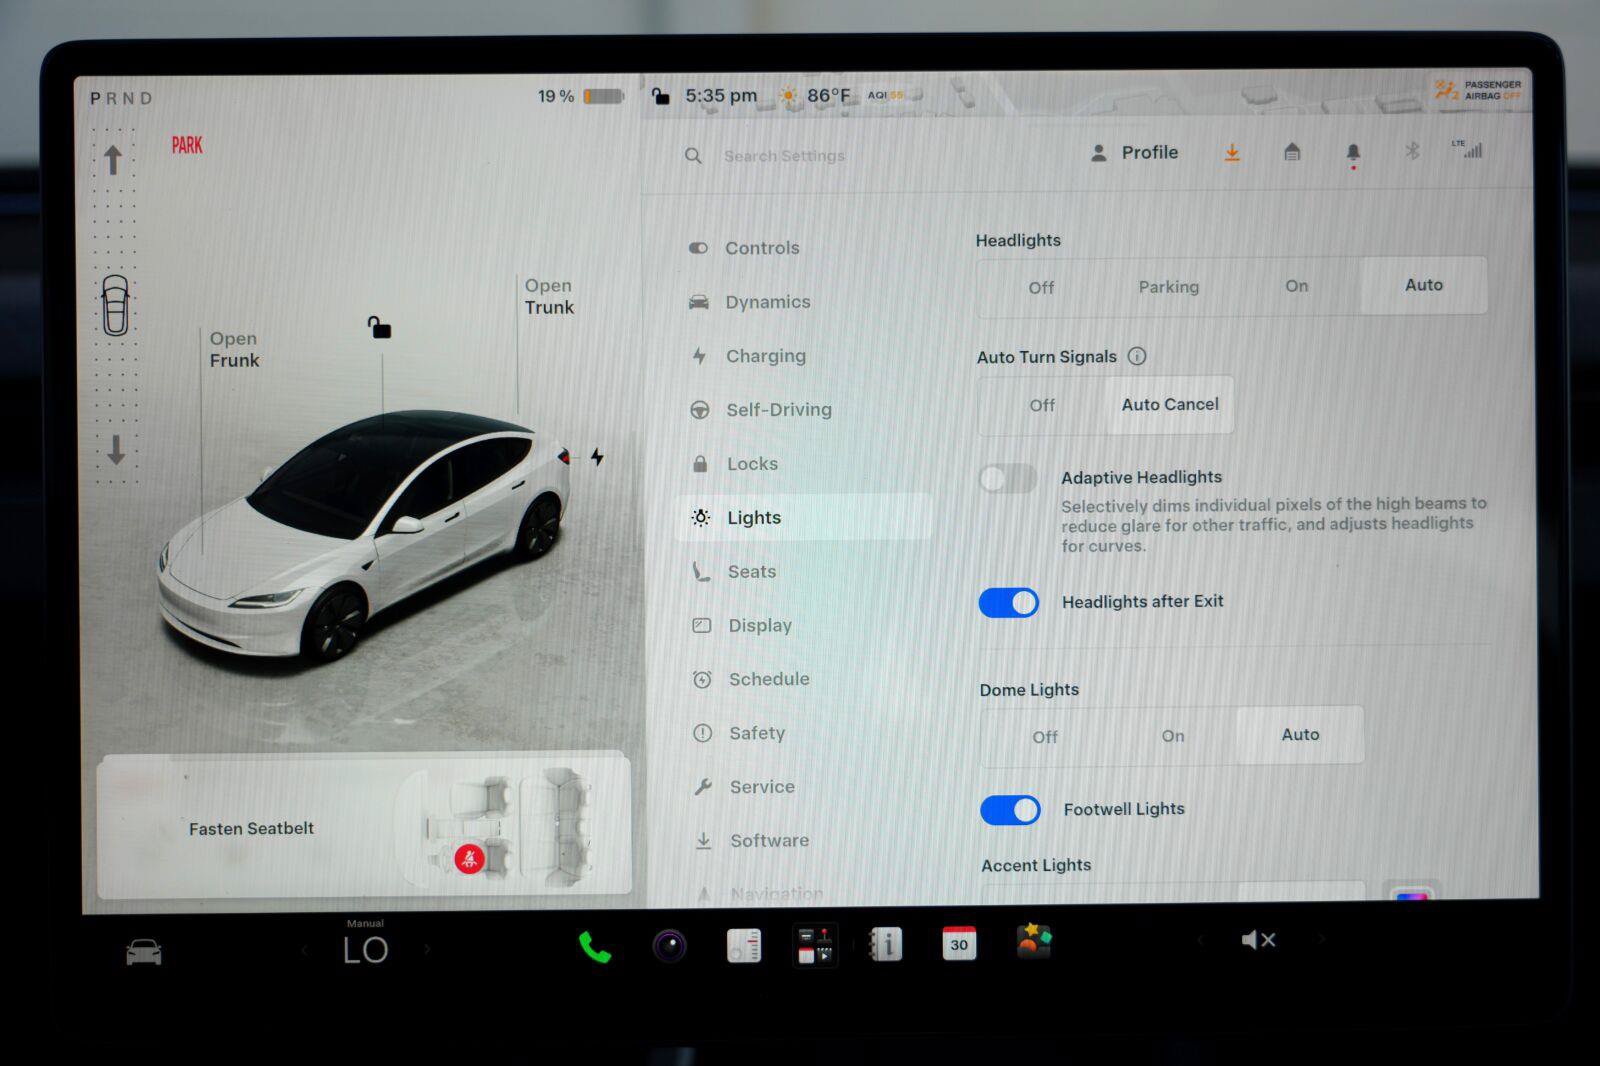Viewport: 1600px width, 1066px height.
Task: Tap the Search Settings field
Action: (784, 156)
